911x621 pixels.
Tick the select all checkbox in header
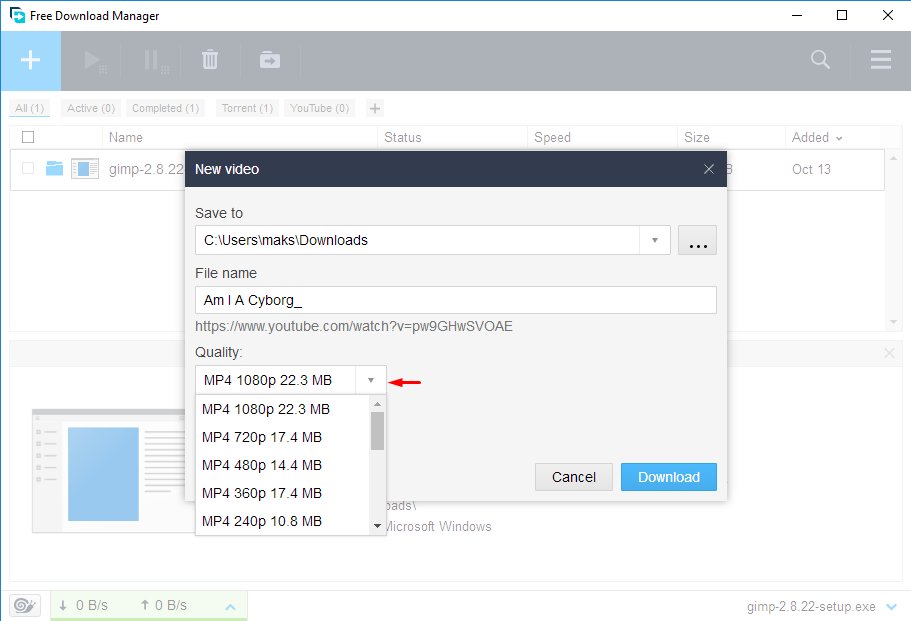(x=28, y=137)
